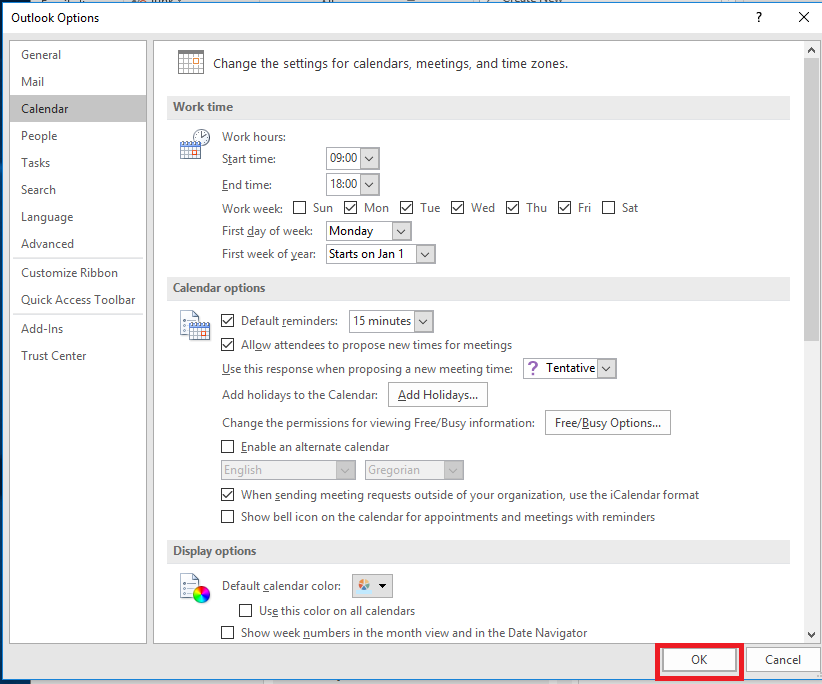Uncheck the Fri work week checkbox
The width and height of the screenshot is (822, 684).
(x=564, y=208)
